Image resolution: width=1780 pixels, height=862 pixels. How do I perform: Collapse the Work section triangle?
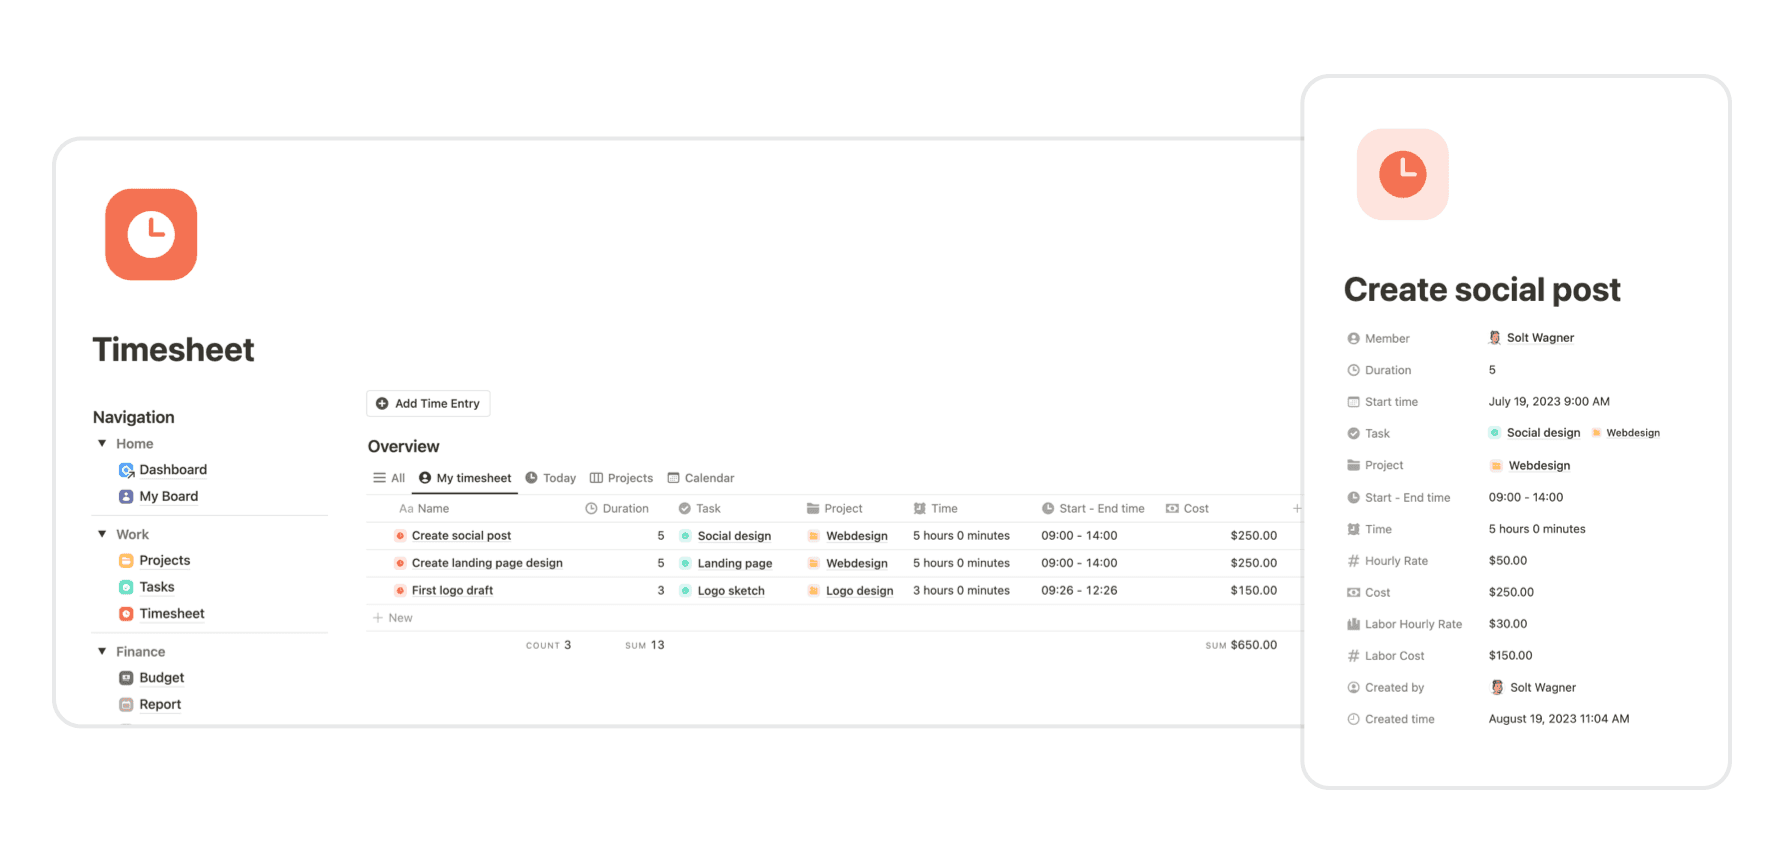click(102, 535)
